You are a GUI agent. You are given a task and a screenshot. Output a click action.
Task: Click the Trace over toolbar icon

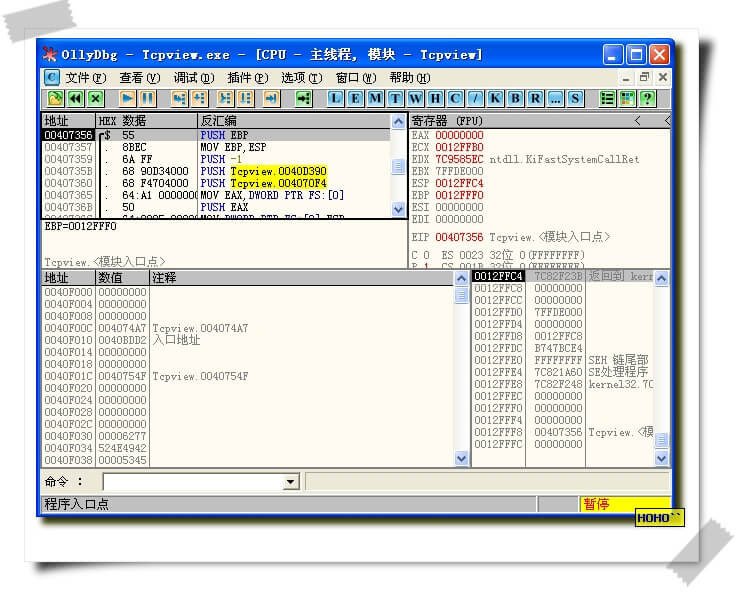(246, 99)
